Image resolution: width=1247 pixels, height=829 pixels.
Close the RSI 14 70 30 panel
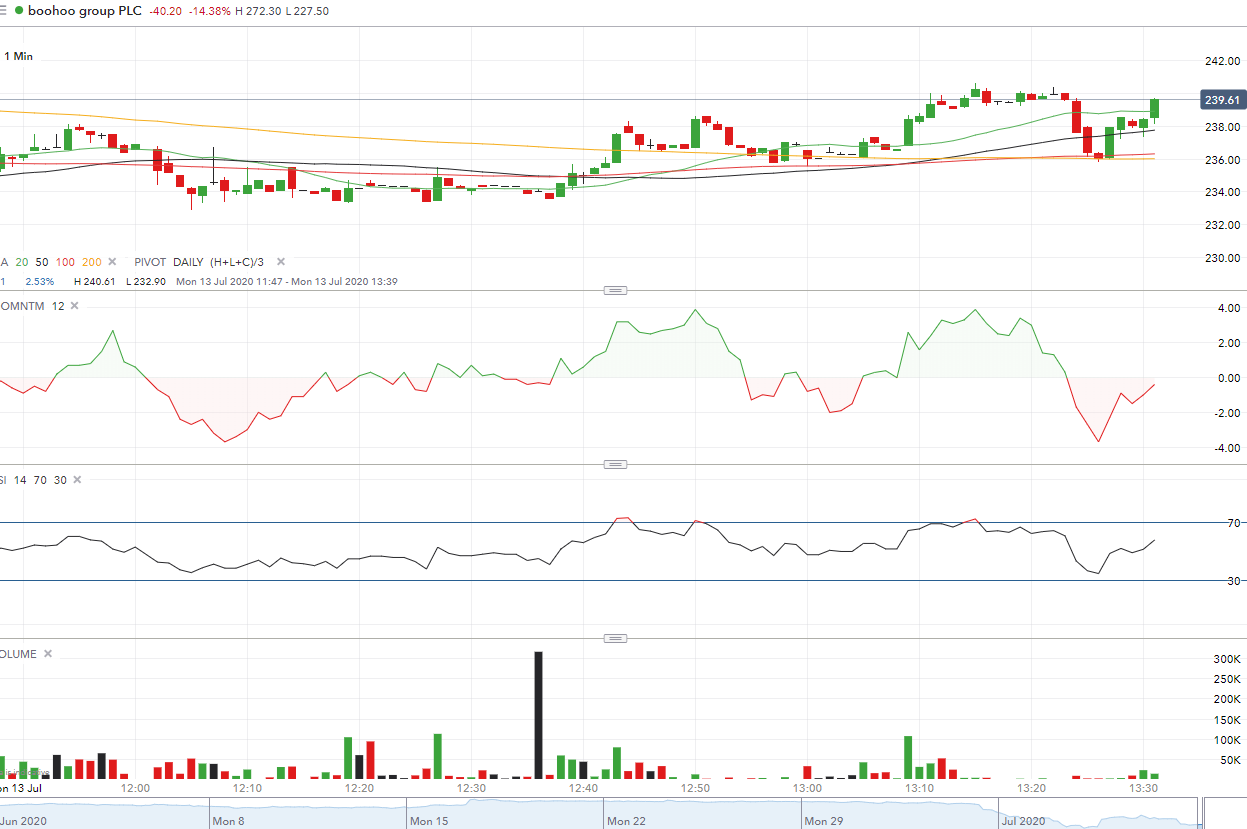pyautogui.click(x=77, y=480)
